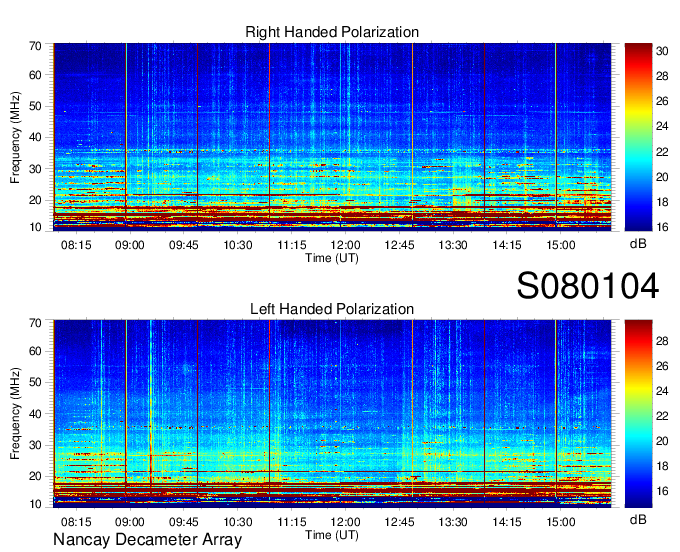Click the 70 MHz tick on bottom plot
The width and height of the screenshot is (680, 552).
coord(35,323)
